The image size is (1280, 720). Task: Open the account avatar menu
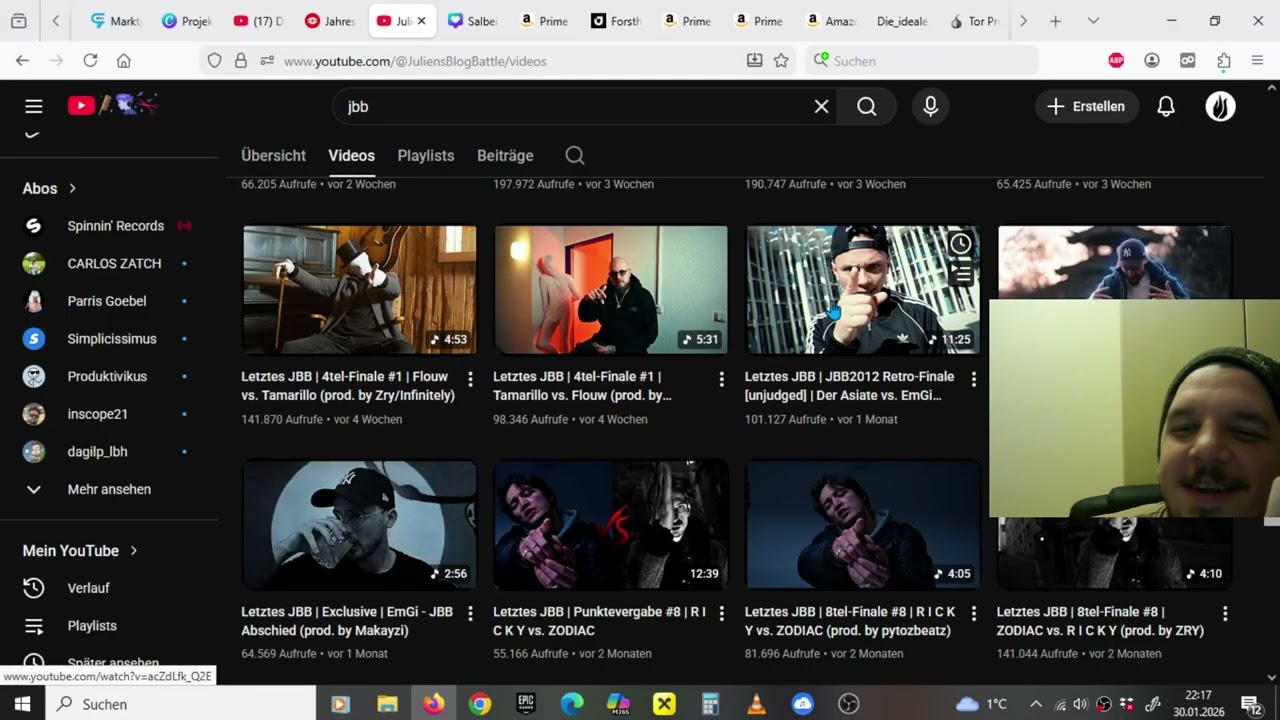point(1220,106)
